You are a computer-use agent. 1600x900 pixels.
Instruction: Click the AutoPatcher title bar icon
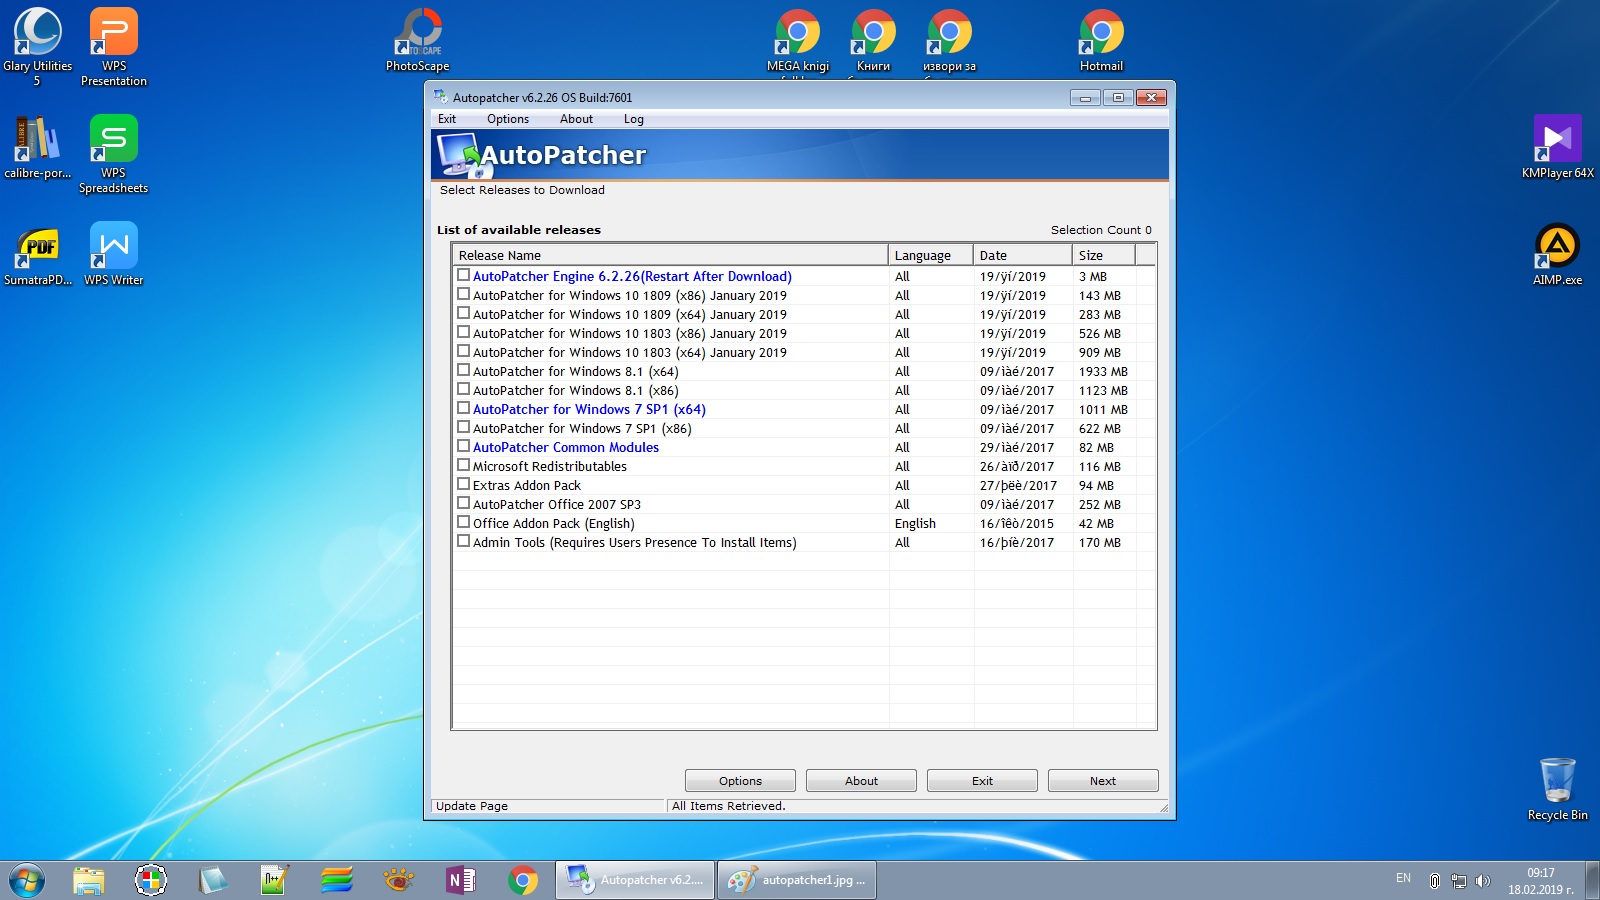[x=440, y=97]
